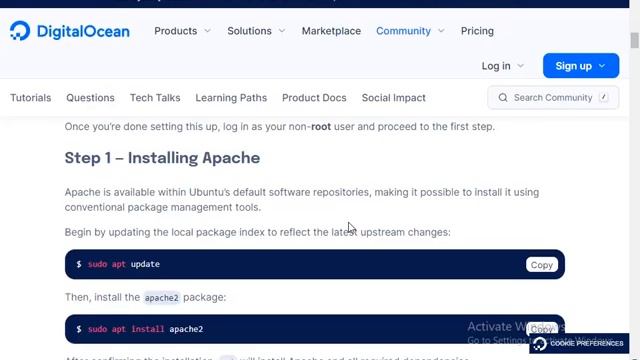Click the Sign up chevron arrow
This screenshot has width=640, height=360.
[x=602, y=66]
